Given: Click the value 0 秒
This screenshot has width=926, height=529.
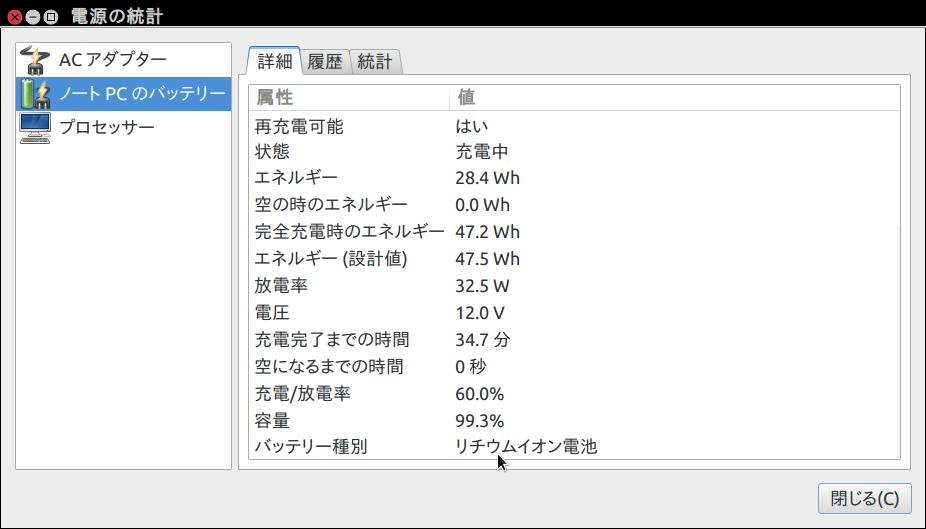Looking at the screenshot, I should click(471, 367).
